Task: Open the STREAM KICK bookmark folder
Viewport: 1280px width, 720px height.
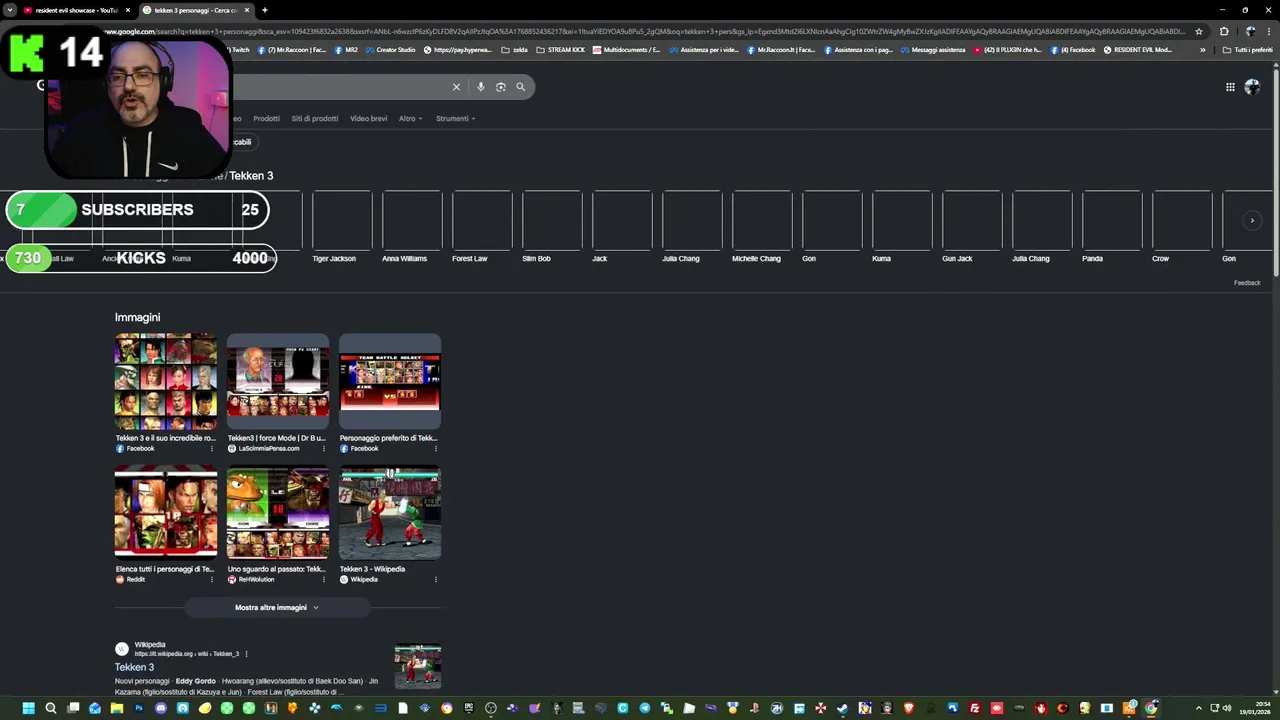Action: coord(561,49)
